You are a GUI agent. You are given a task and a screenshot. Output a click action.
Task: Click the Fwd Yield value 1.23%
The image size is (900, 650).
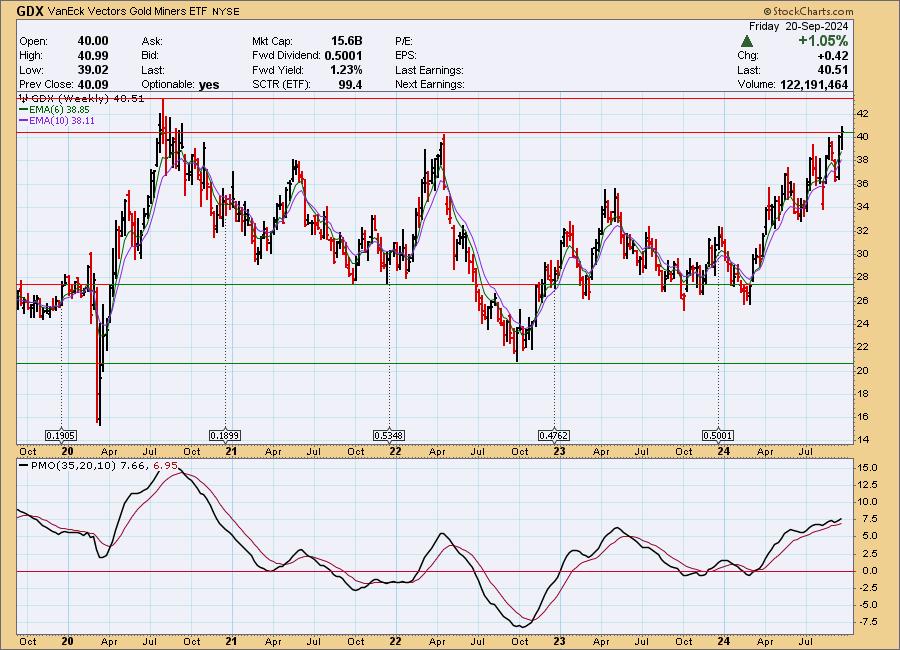pos(346,70)
